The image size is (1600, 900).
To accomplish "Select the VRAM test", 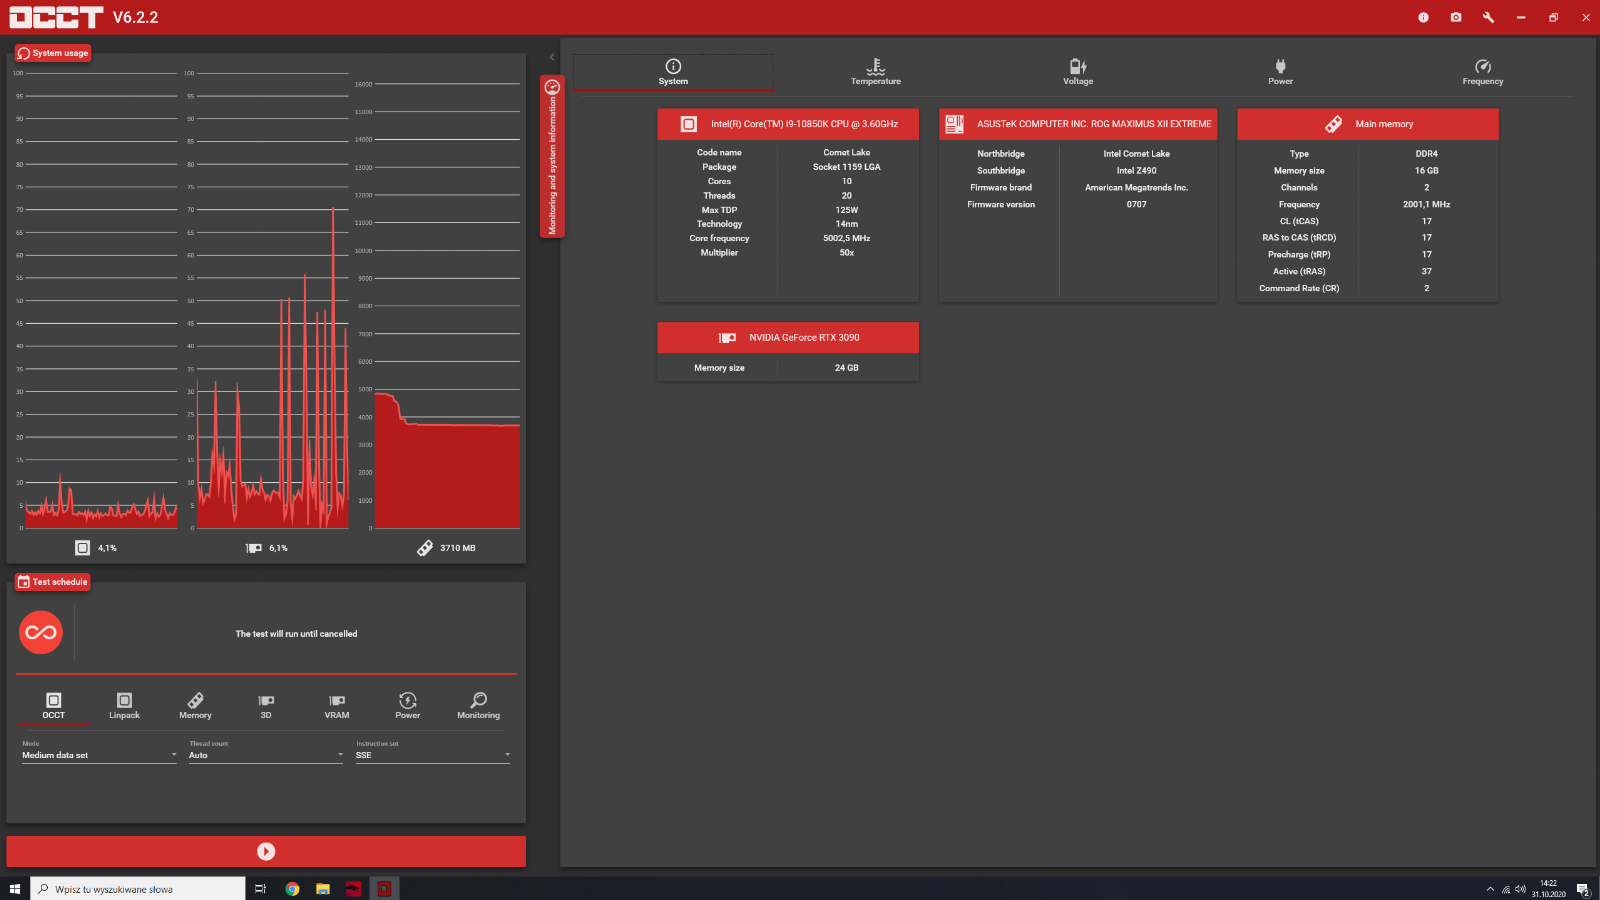I will click(337, 706).
